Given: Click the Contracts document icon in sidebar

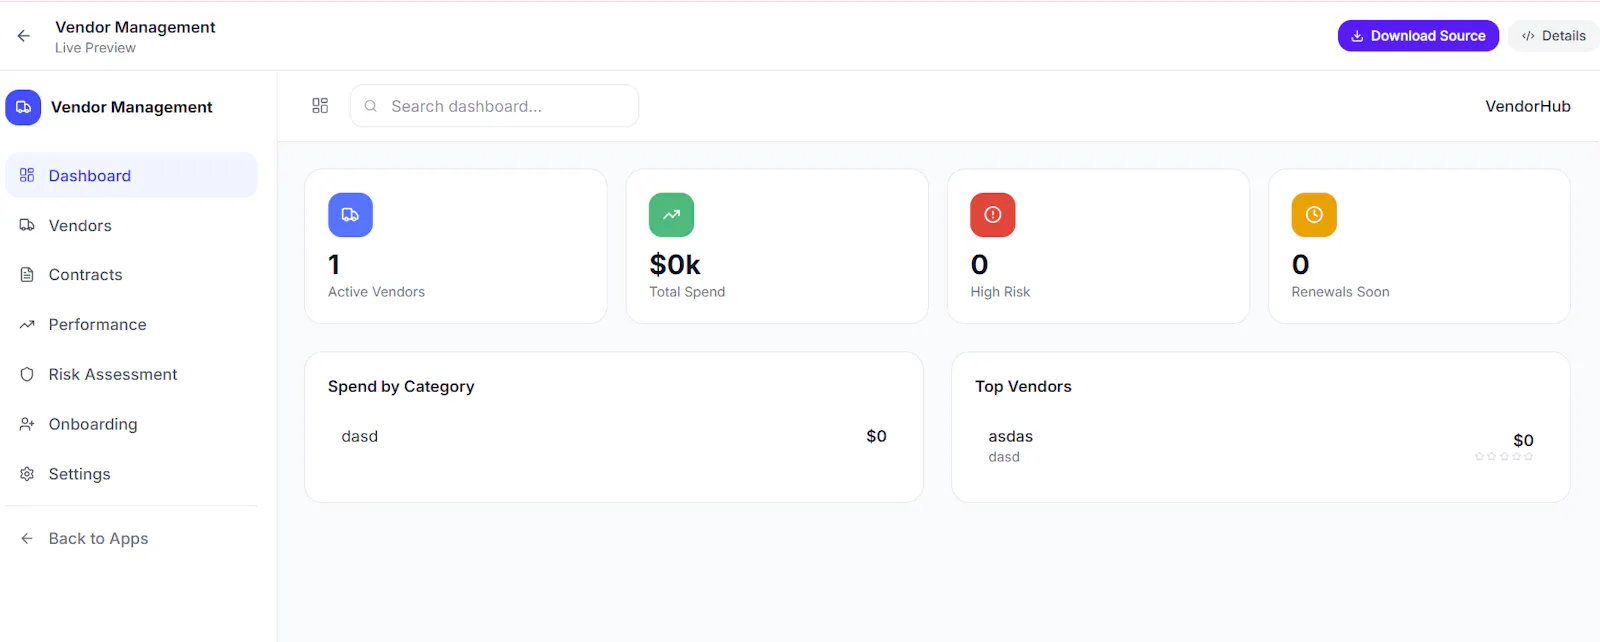Looking at the screenshot, I should pos(27,275).
